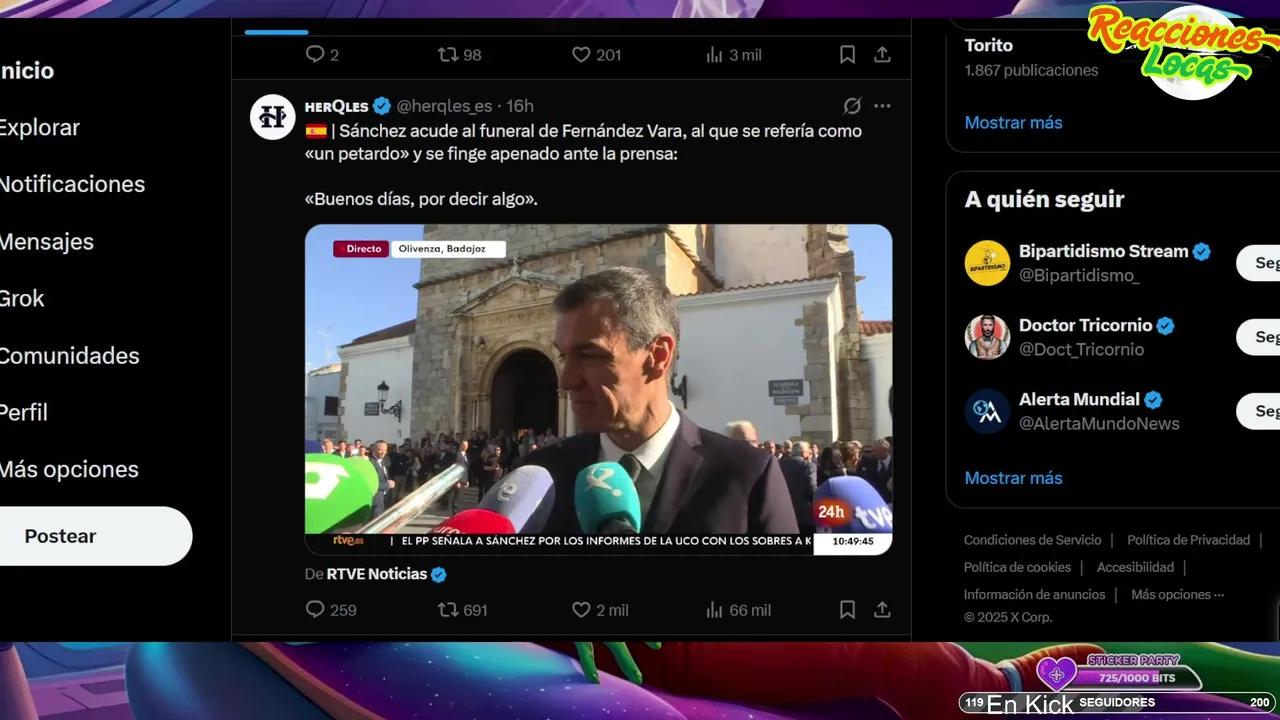Open Perfil in the sidebar

pos(24,412)
